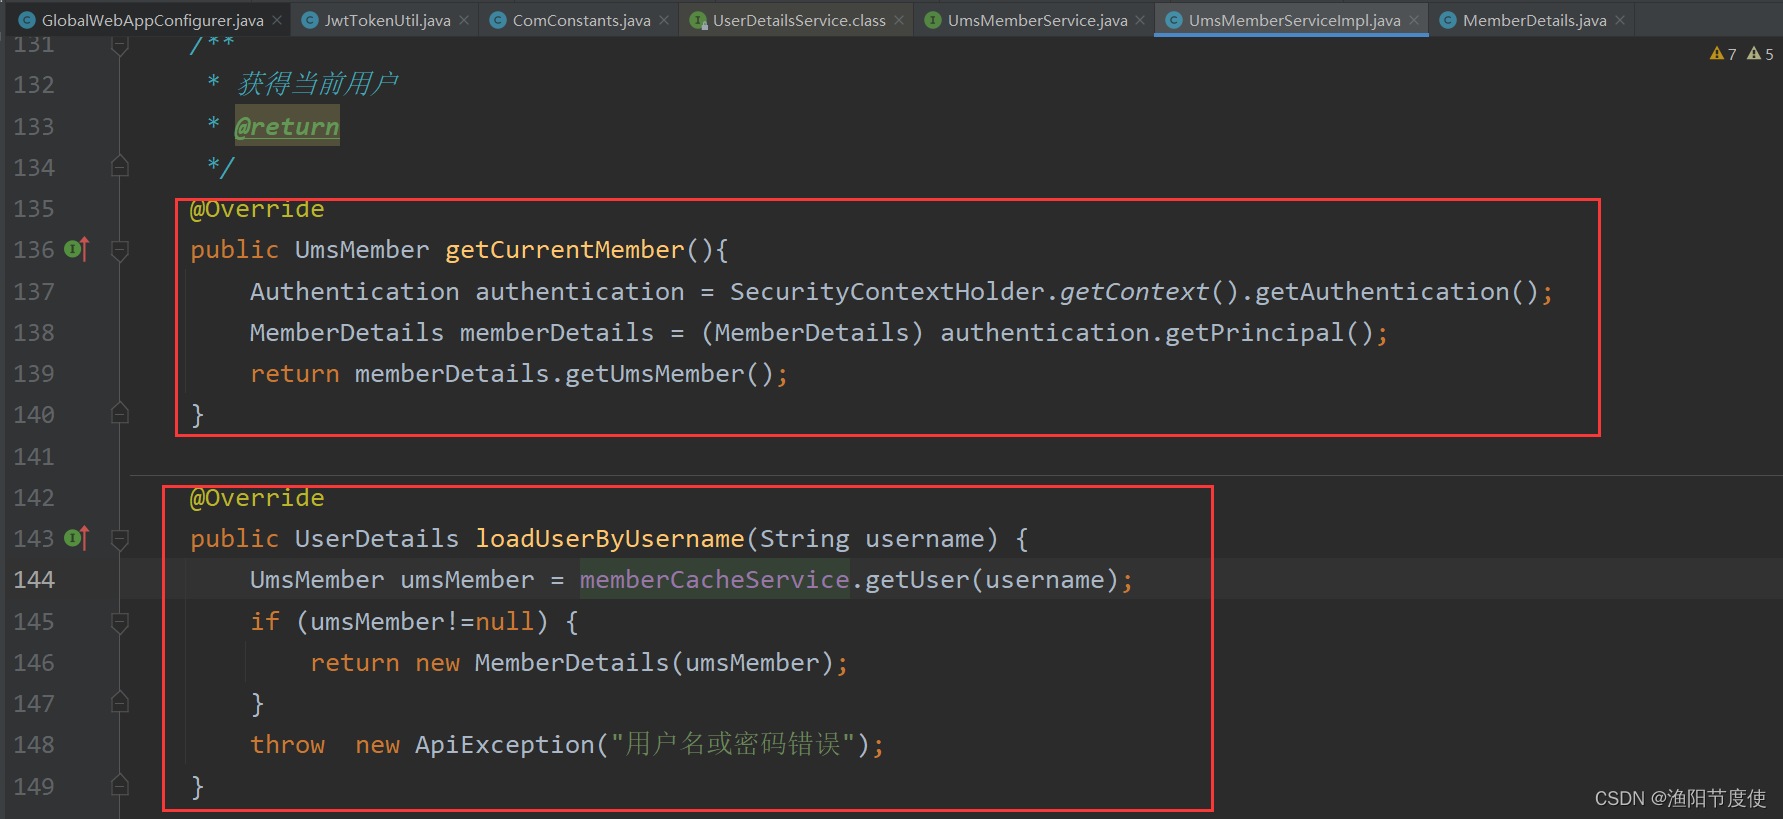1783x819 pixels.
Task: Click fold end marker at line 149
Action: pos(120,786)
